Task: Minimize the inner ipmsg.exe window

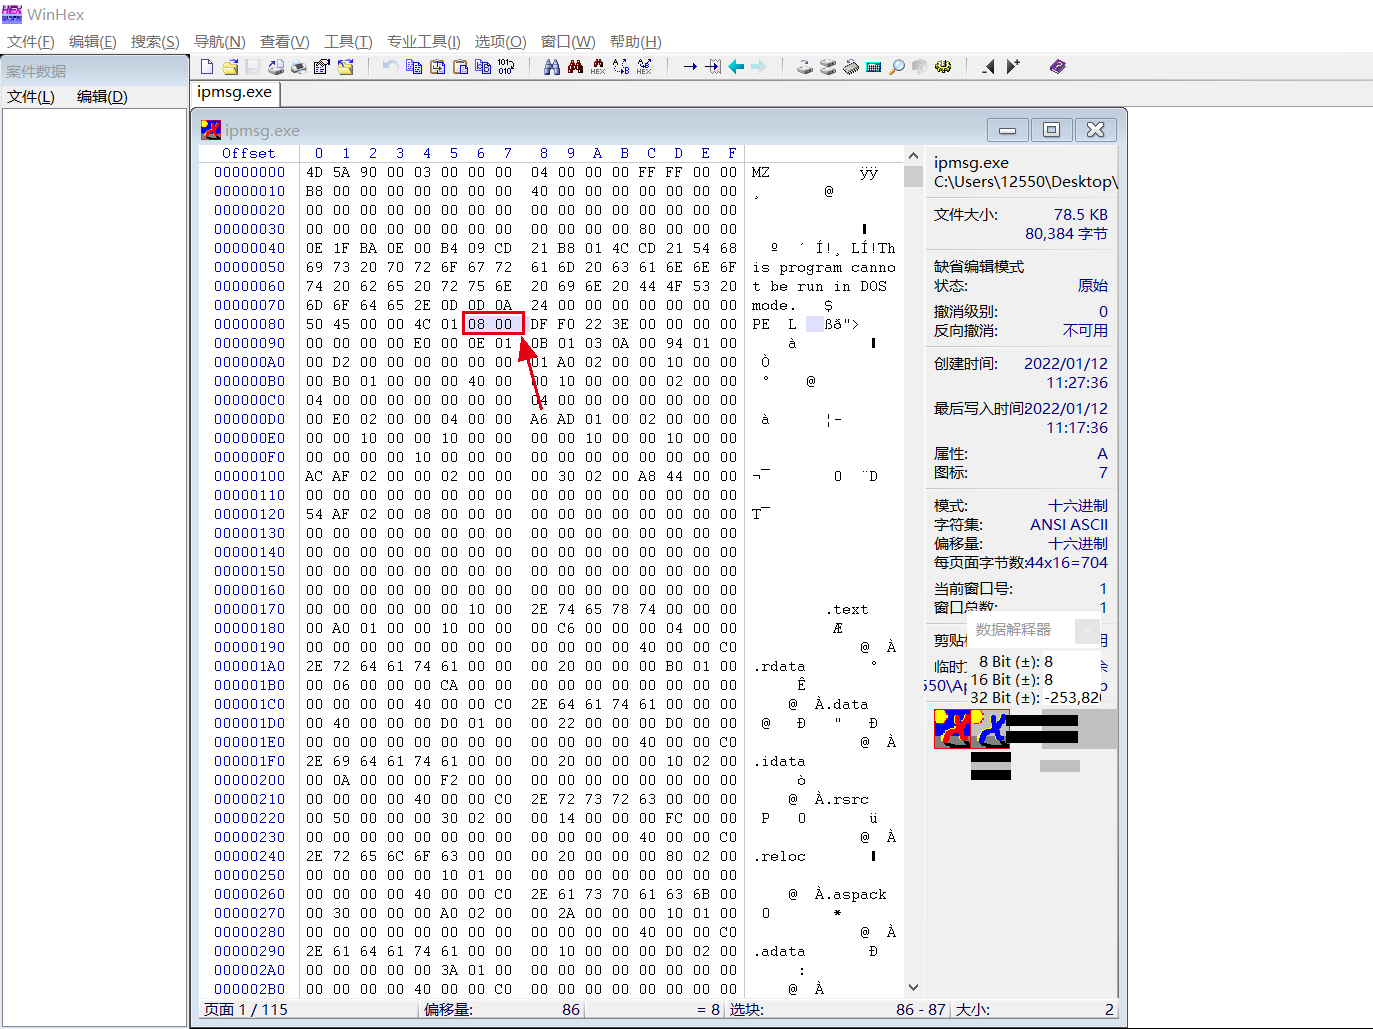Action: (x=1008, y=130)
